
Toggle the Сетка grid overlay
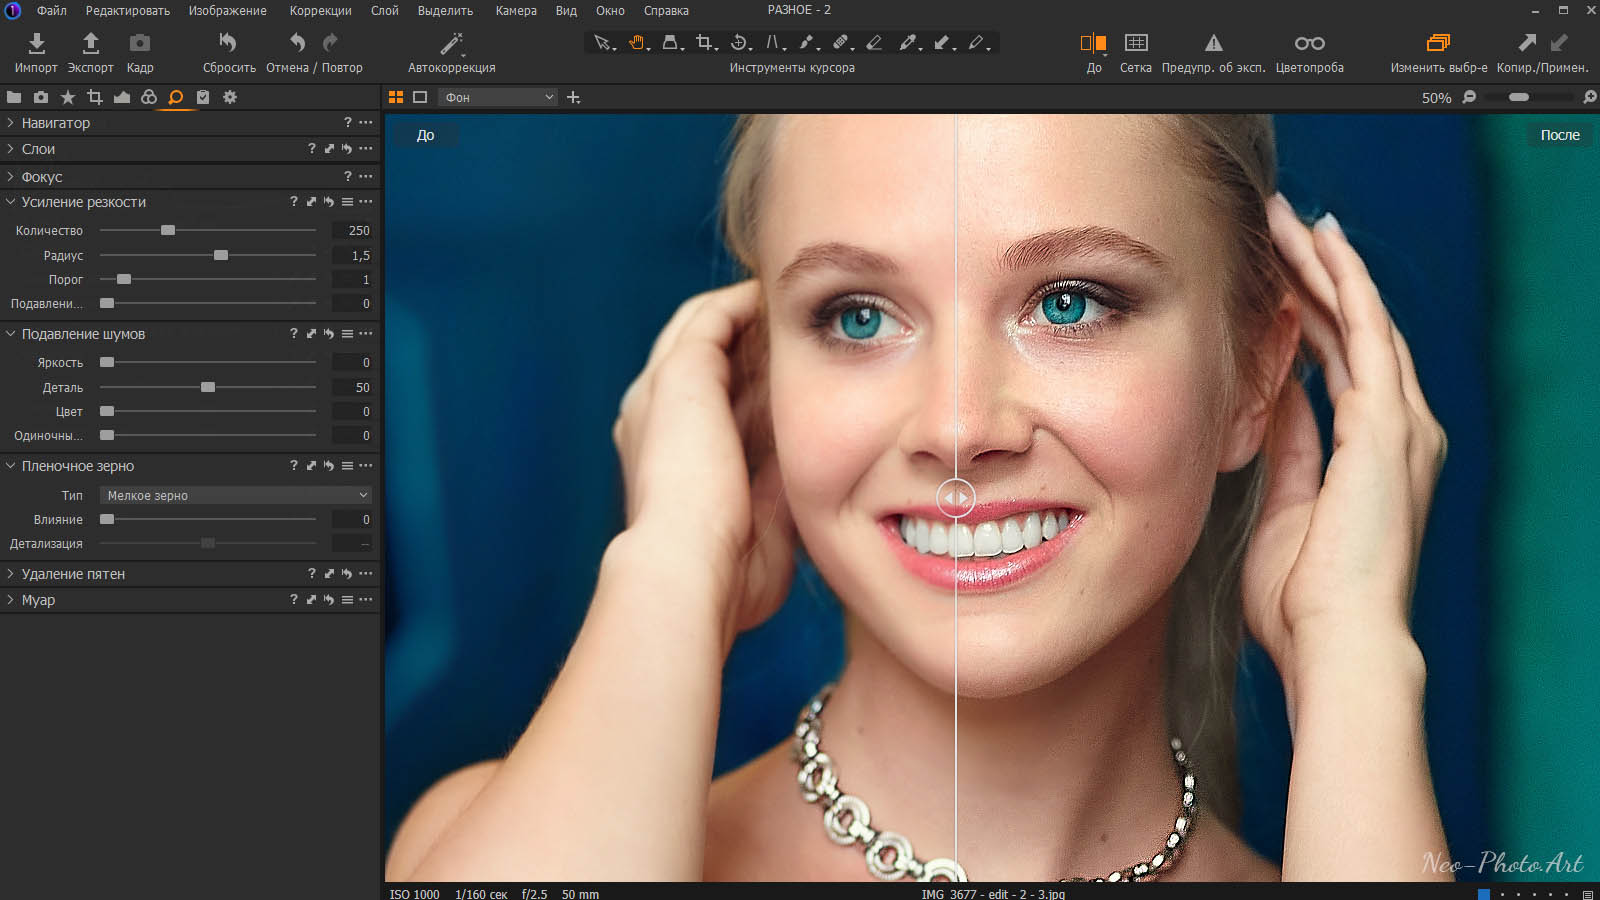(1136, 43)
